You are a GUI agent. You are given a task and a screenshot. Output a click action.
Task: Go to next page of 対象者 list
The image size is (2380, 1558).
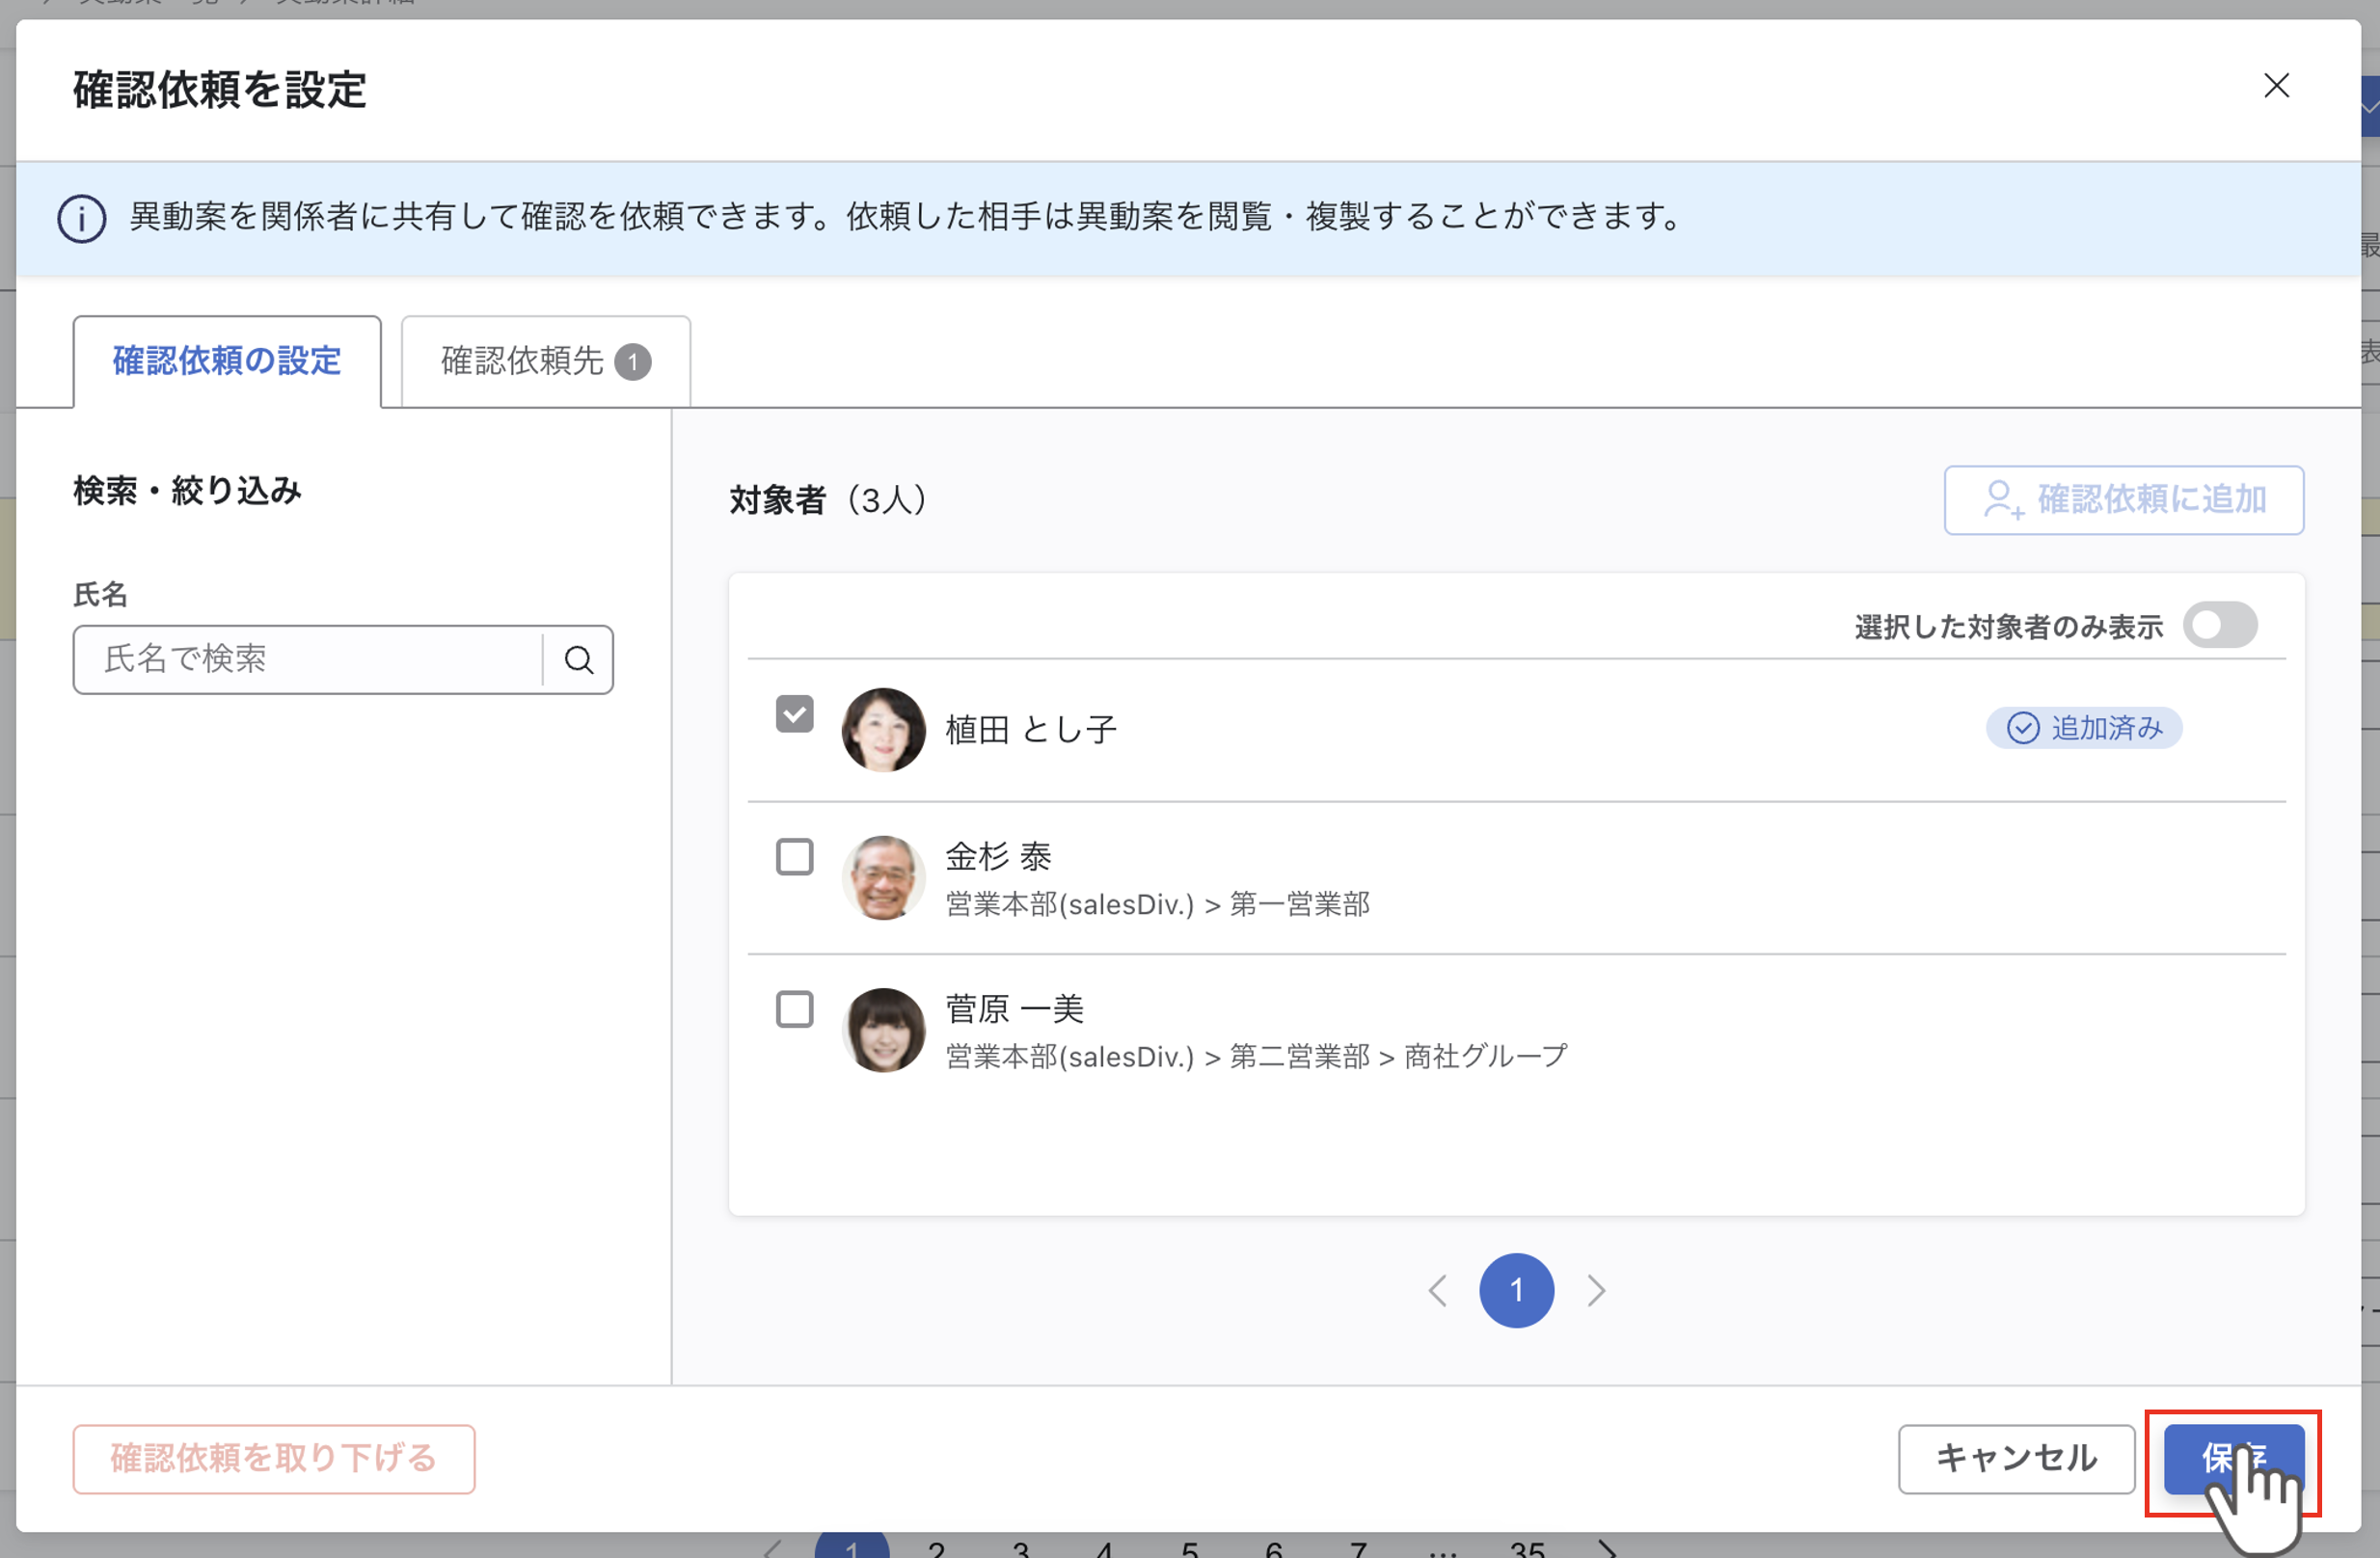(x=1596, y=1291)
